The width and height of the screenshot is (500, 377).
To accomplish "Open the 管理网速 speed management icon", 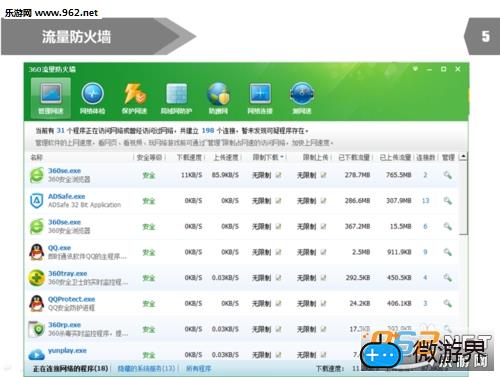I will click(x=51, y=98).
